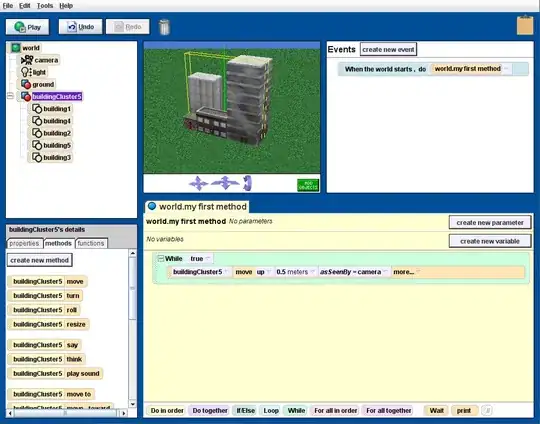The width and height of the screenshot is (540, 424).
Task: Click the Undo button
Action: coord(81,27)
